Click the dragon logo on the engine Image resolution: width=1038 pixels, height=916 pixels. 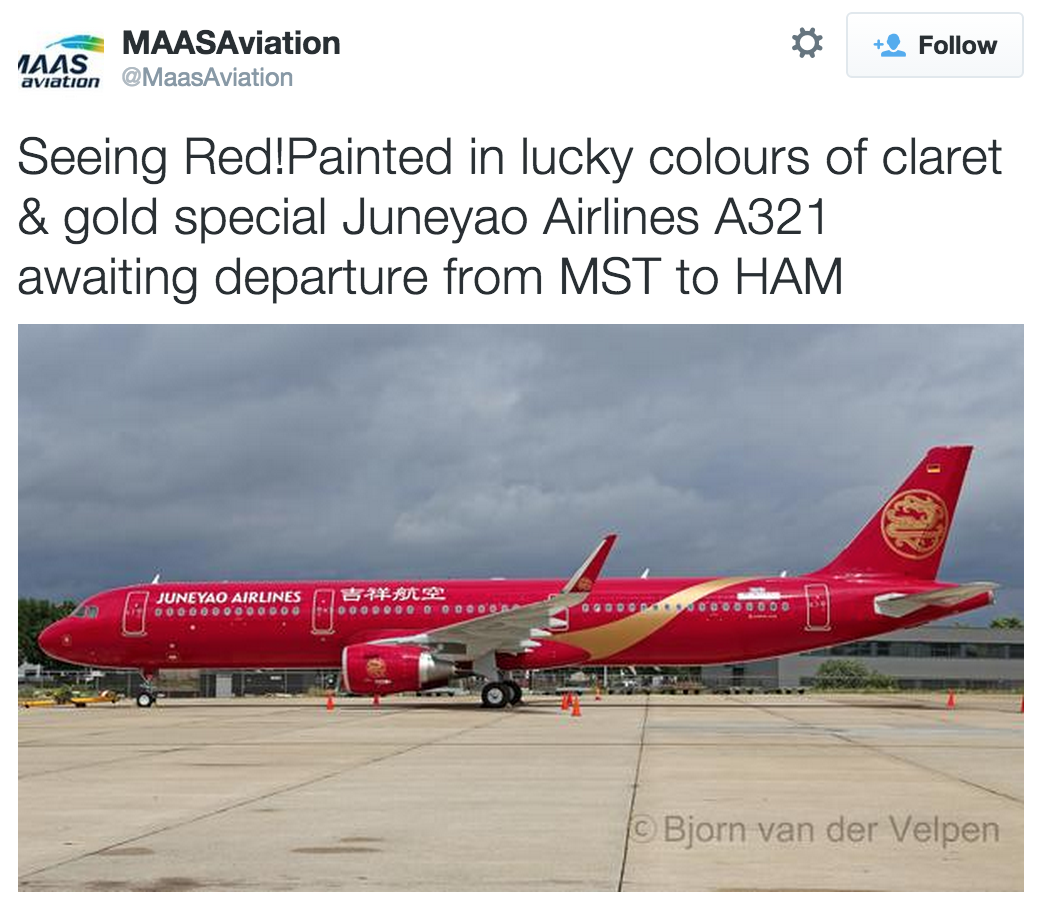(x=376, y=667)
